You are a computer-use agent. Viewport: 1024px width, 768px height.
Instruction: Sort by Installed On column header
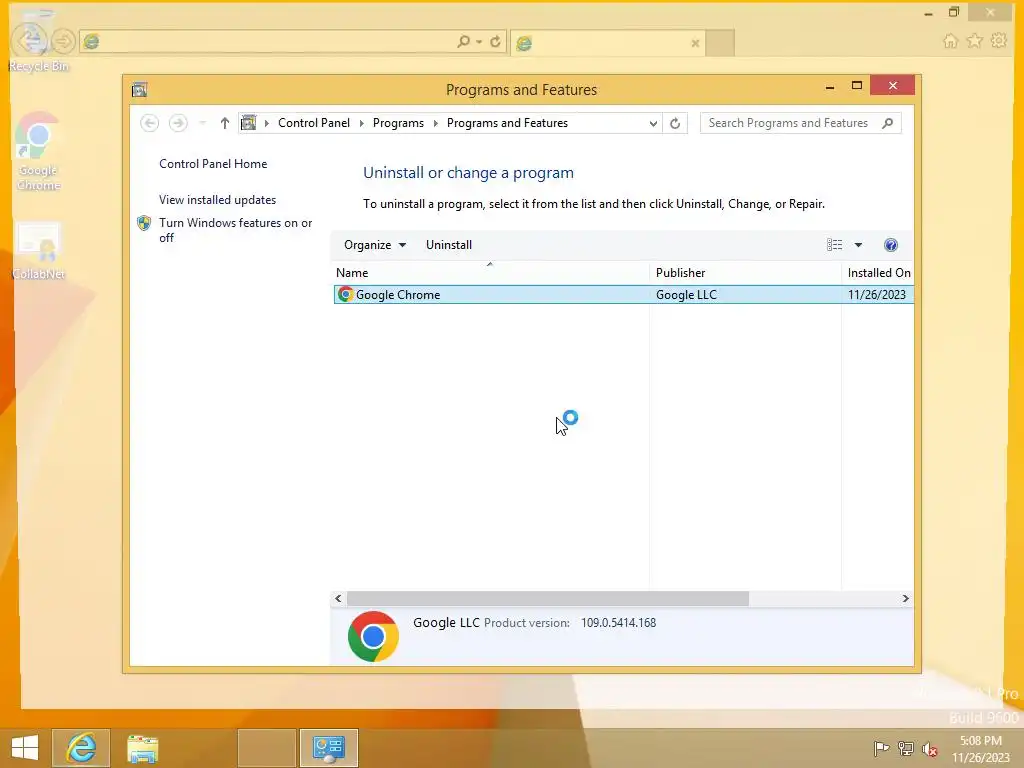pos(878,272)
